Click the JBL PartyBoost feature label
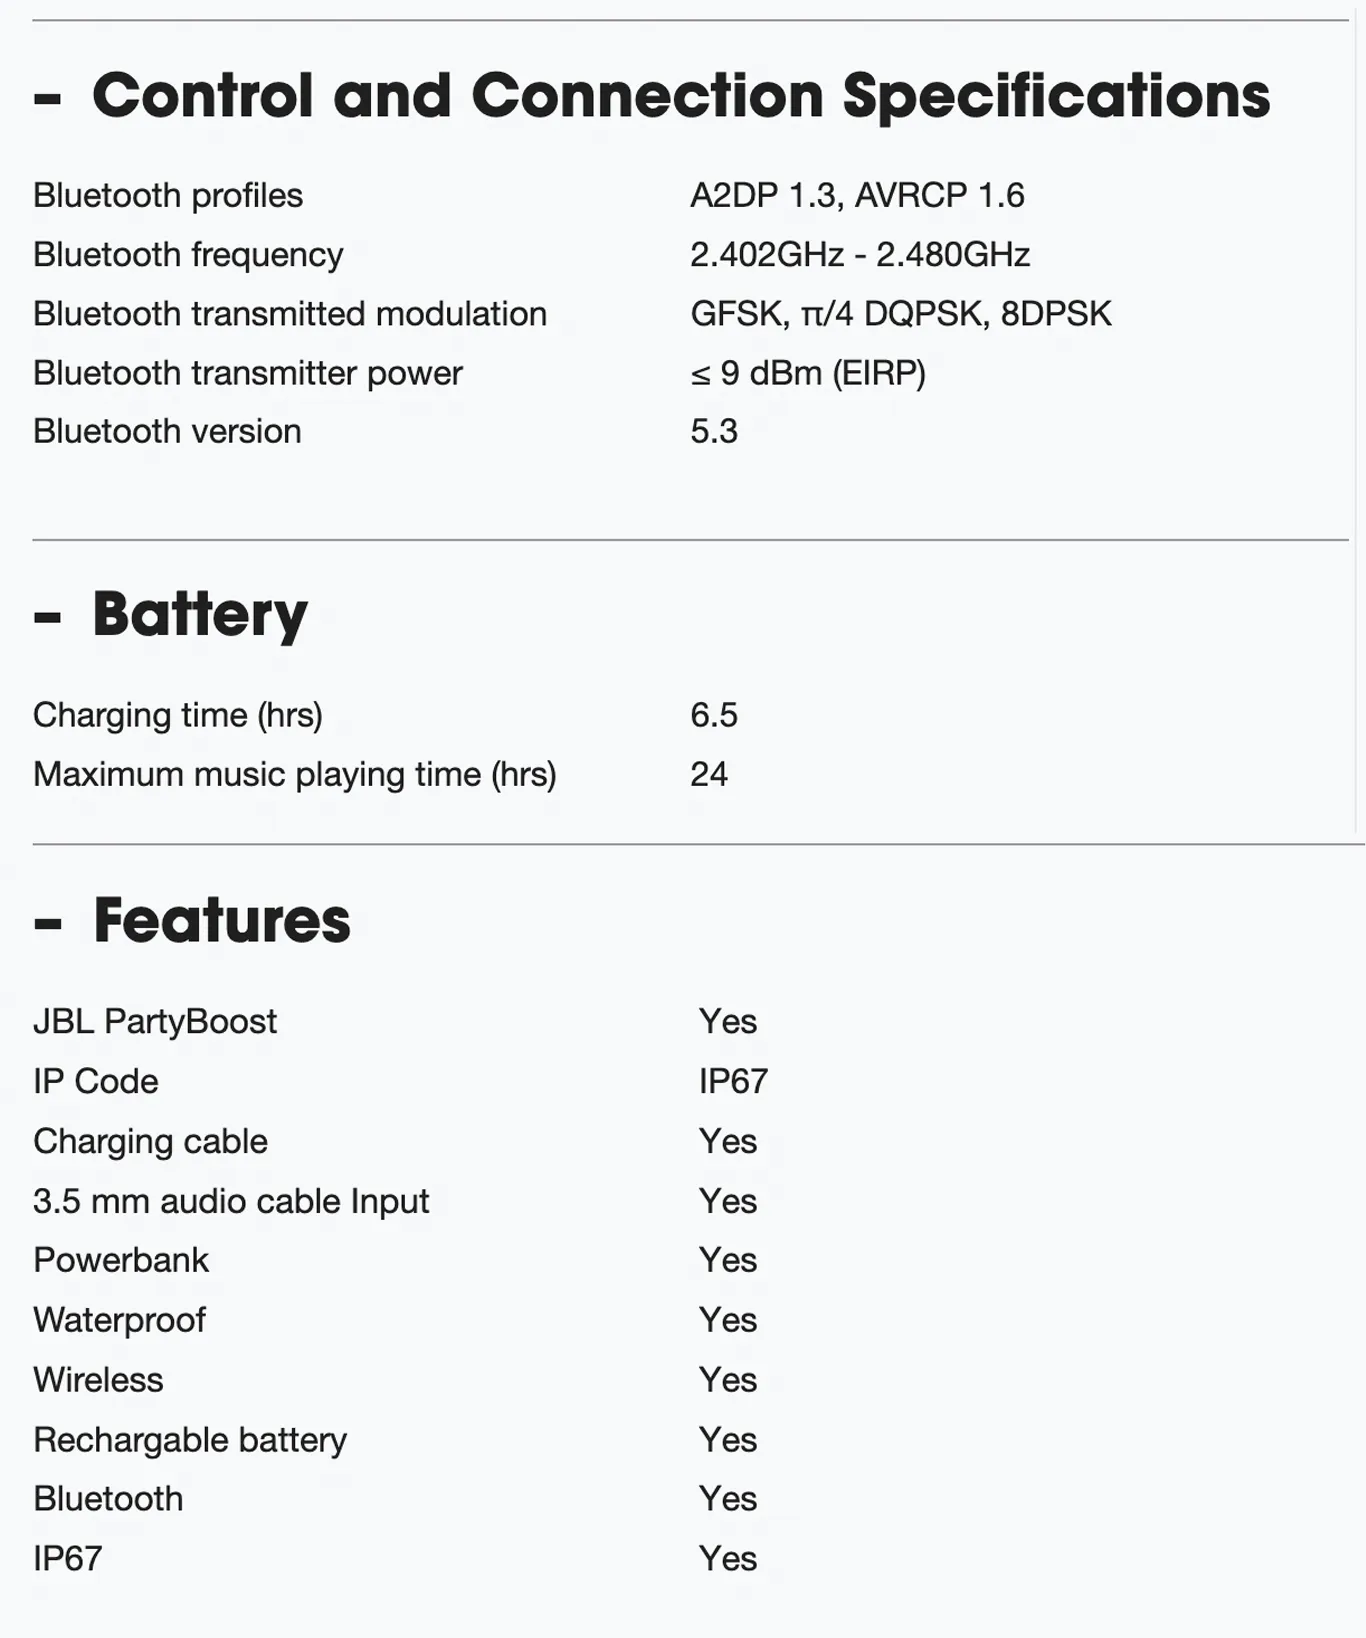 click(155, 1021)
